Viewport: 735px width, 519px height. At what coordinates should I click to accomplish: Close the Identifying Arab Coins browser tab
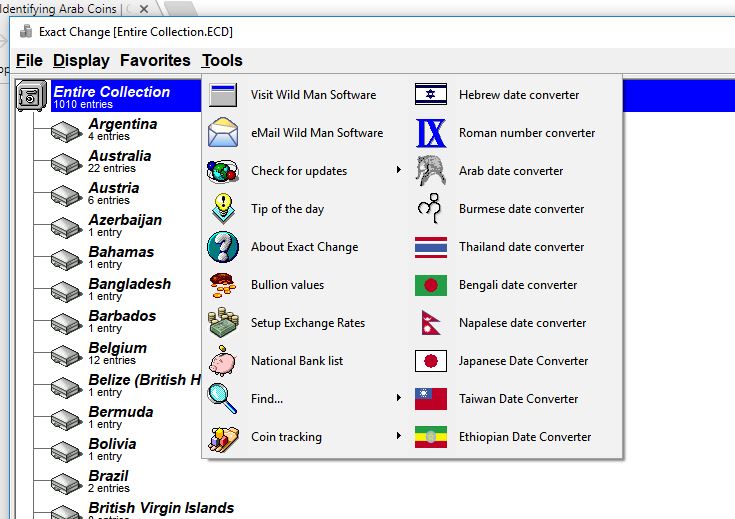[144, 8]
